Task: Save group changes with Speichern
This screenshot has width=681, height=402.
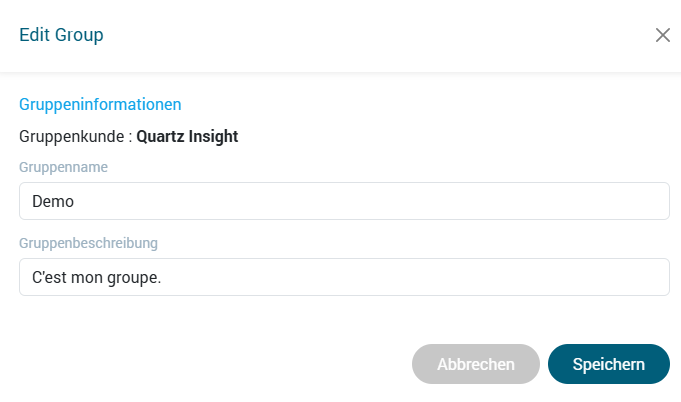Action: coord(608,364)
